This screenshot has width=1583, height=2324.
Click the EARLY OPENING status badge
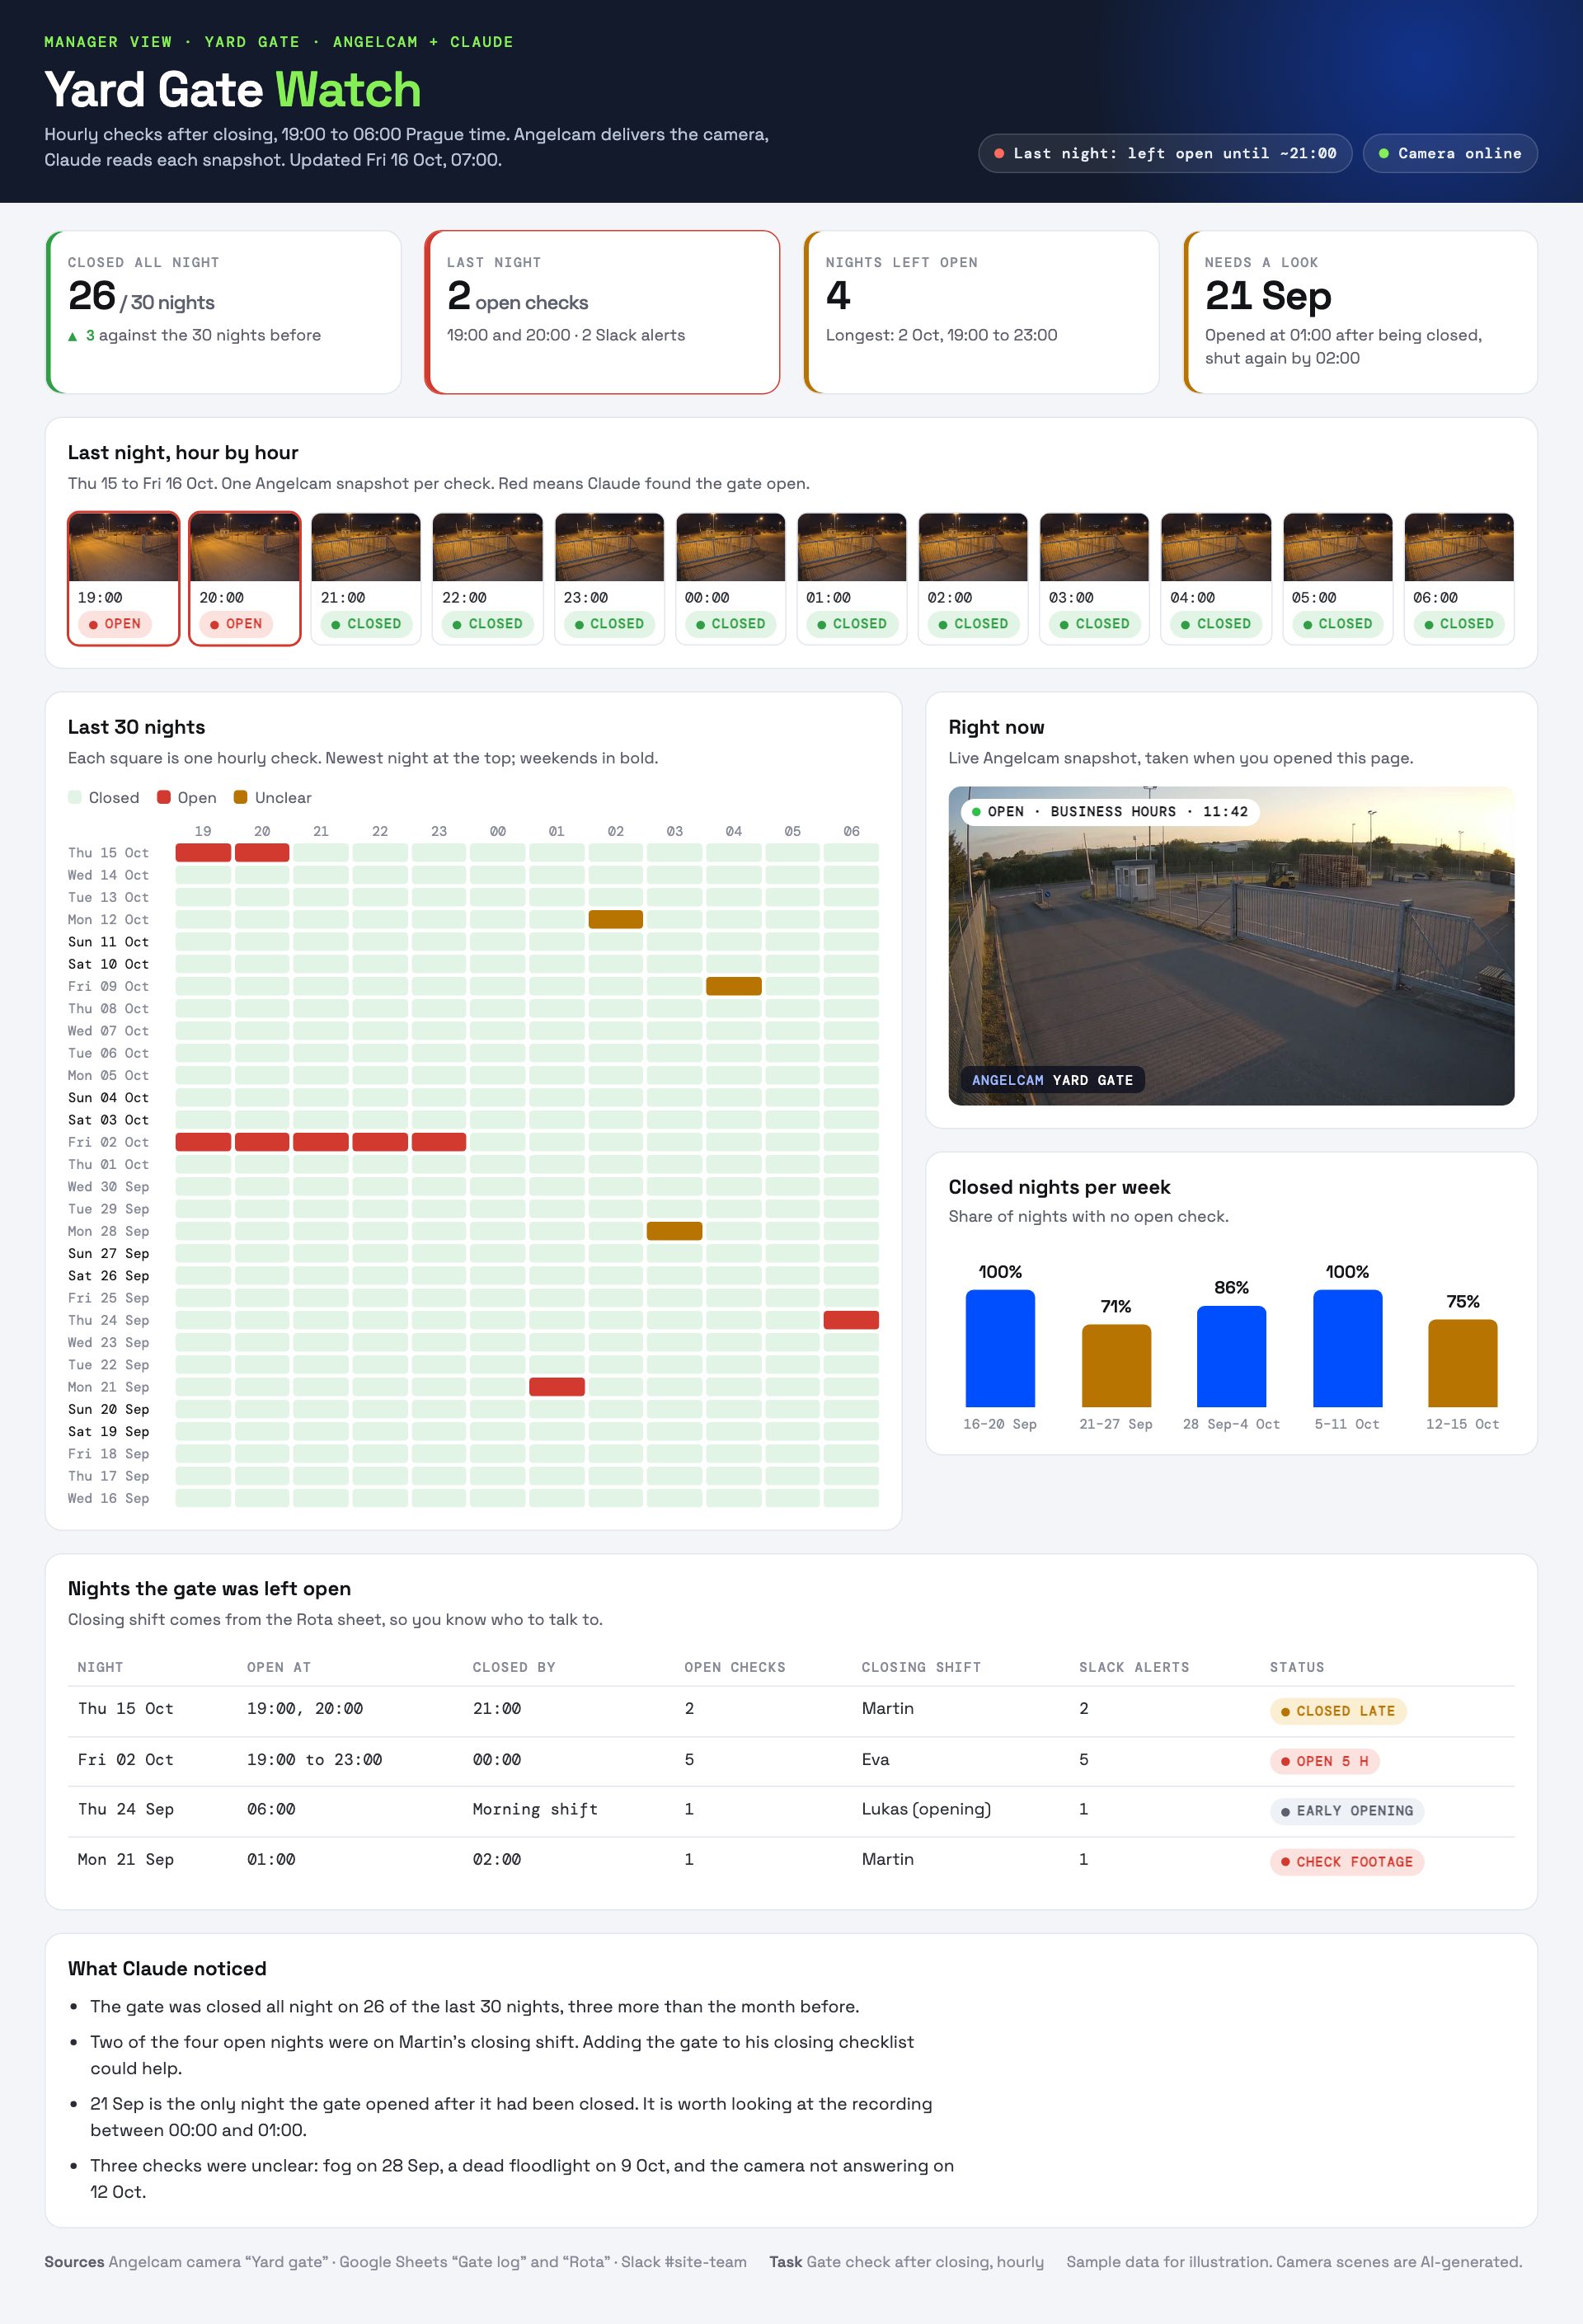click(1347, 1811)
